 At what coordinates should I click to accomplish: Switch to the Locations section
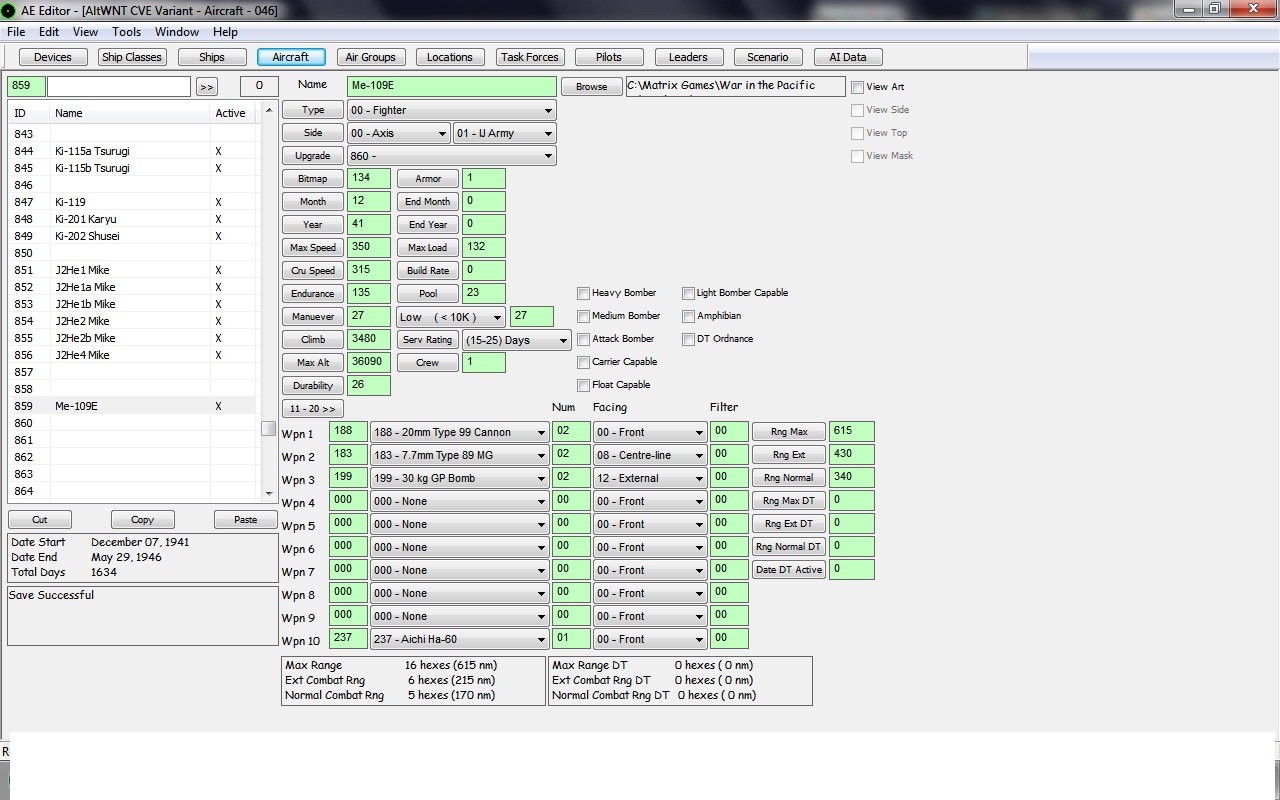pyautogui.click(x=450, y=57)
